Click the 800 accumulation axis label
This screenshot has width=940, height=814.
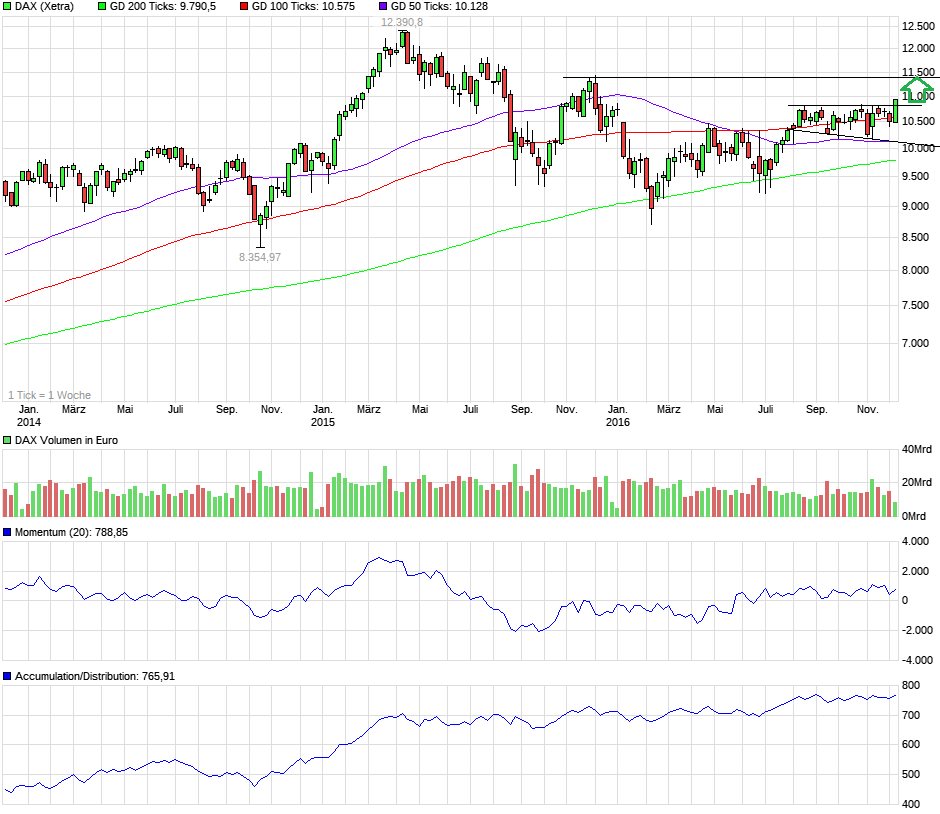coord(911,685)
